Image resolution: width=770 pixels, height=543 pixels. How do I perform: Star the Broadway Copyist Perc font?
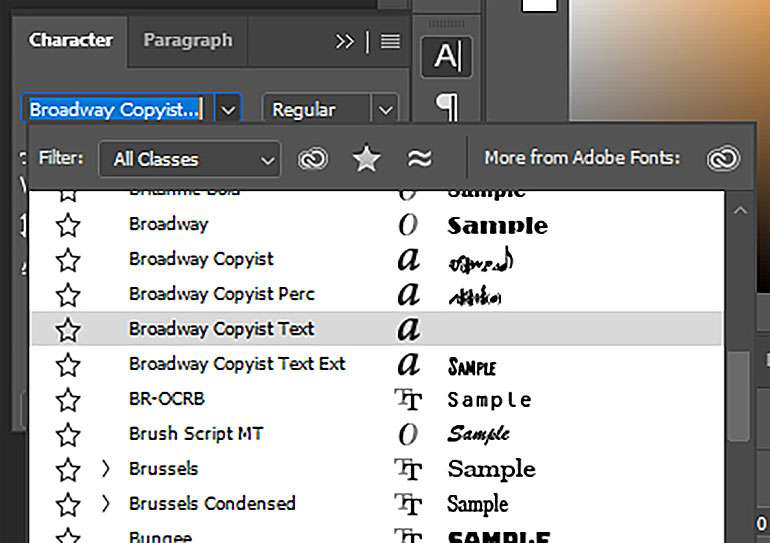tap(68, 295)
